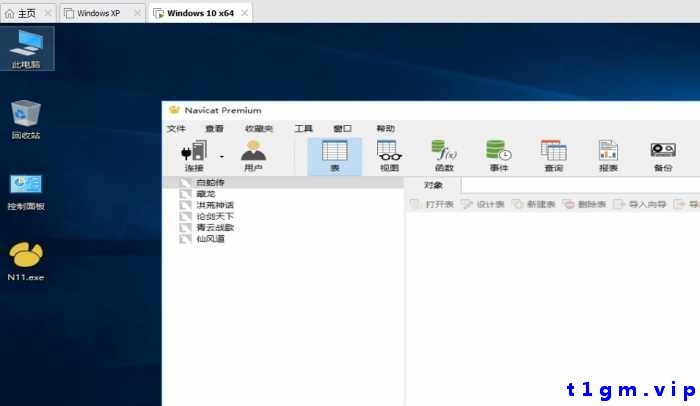Open the 收藏夹 favorites menu

click(x=258, y=129)
